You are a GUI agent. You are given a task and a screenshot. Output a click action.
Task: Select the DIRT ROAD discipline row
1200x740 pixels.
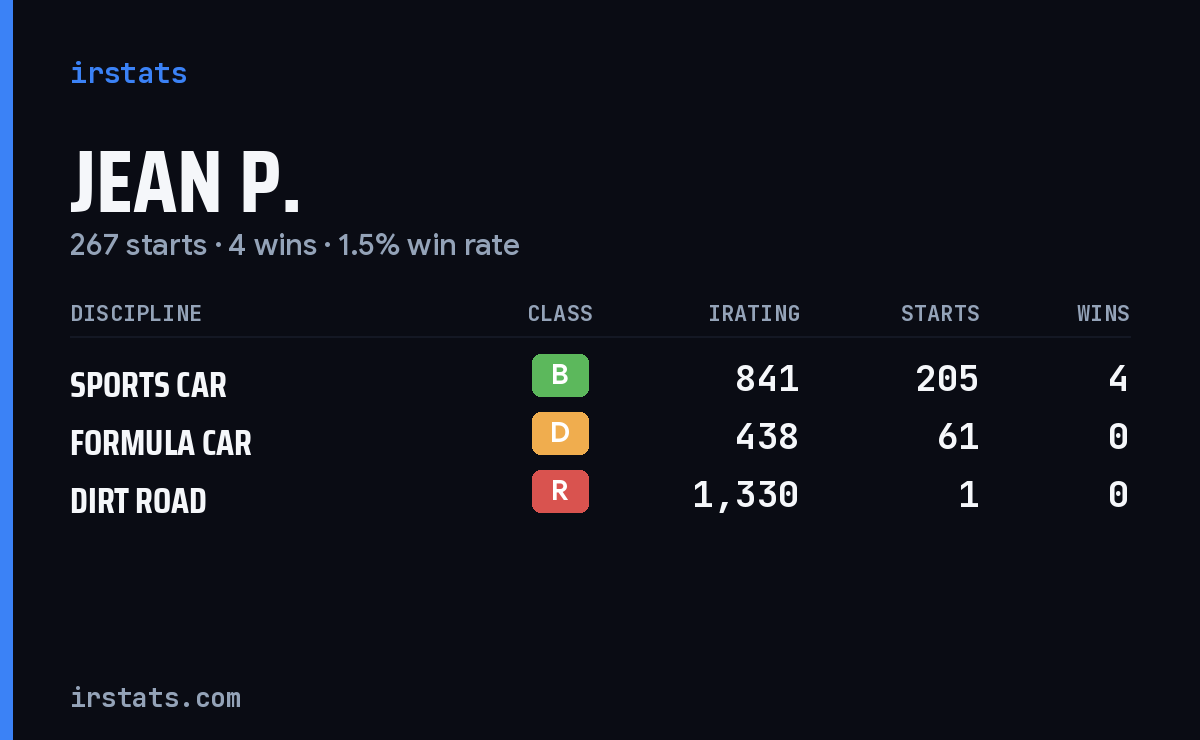tap(600, 494)
